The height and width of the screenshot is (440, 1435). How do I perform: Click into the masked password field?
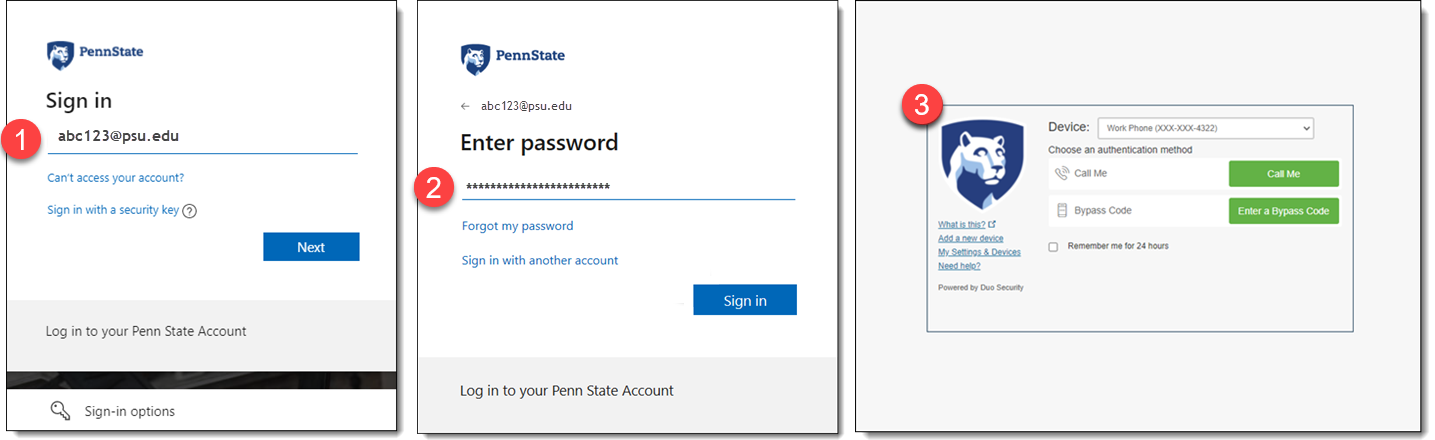pyautogui.click(x=628, y=187)
